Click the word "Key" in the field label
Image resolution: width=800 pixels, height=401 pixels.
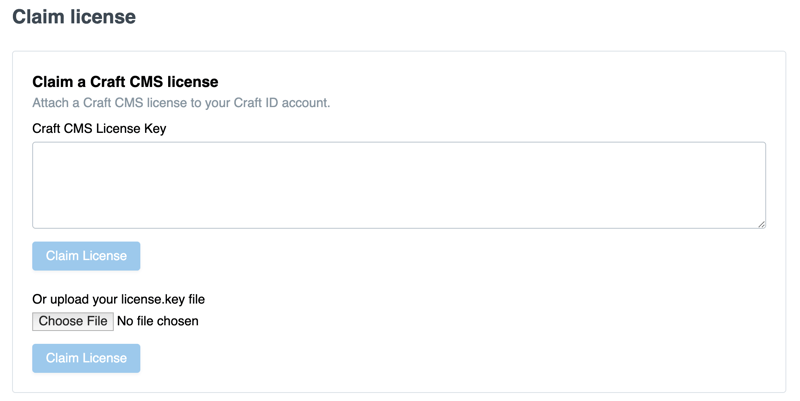click(154, 128)
